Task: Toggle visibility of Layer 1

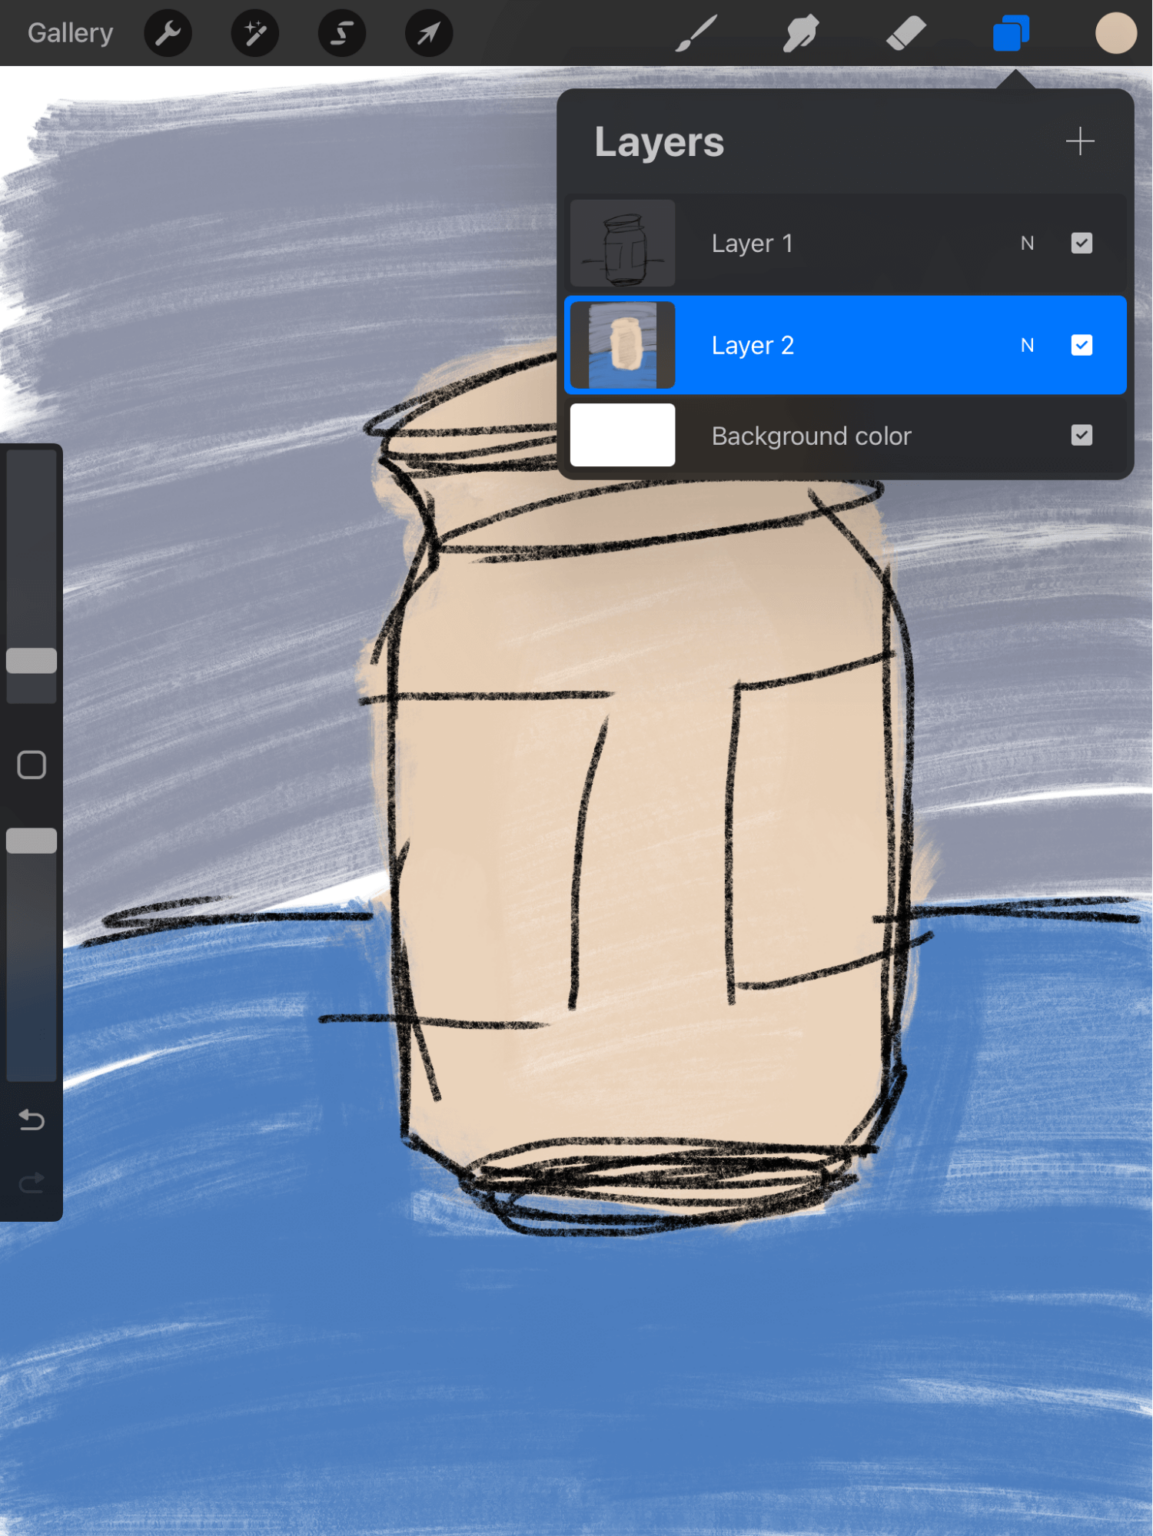Action: 1081,243
